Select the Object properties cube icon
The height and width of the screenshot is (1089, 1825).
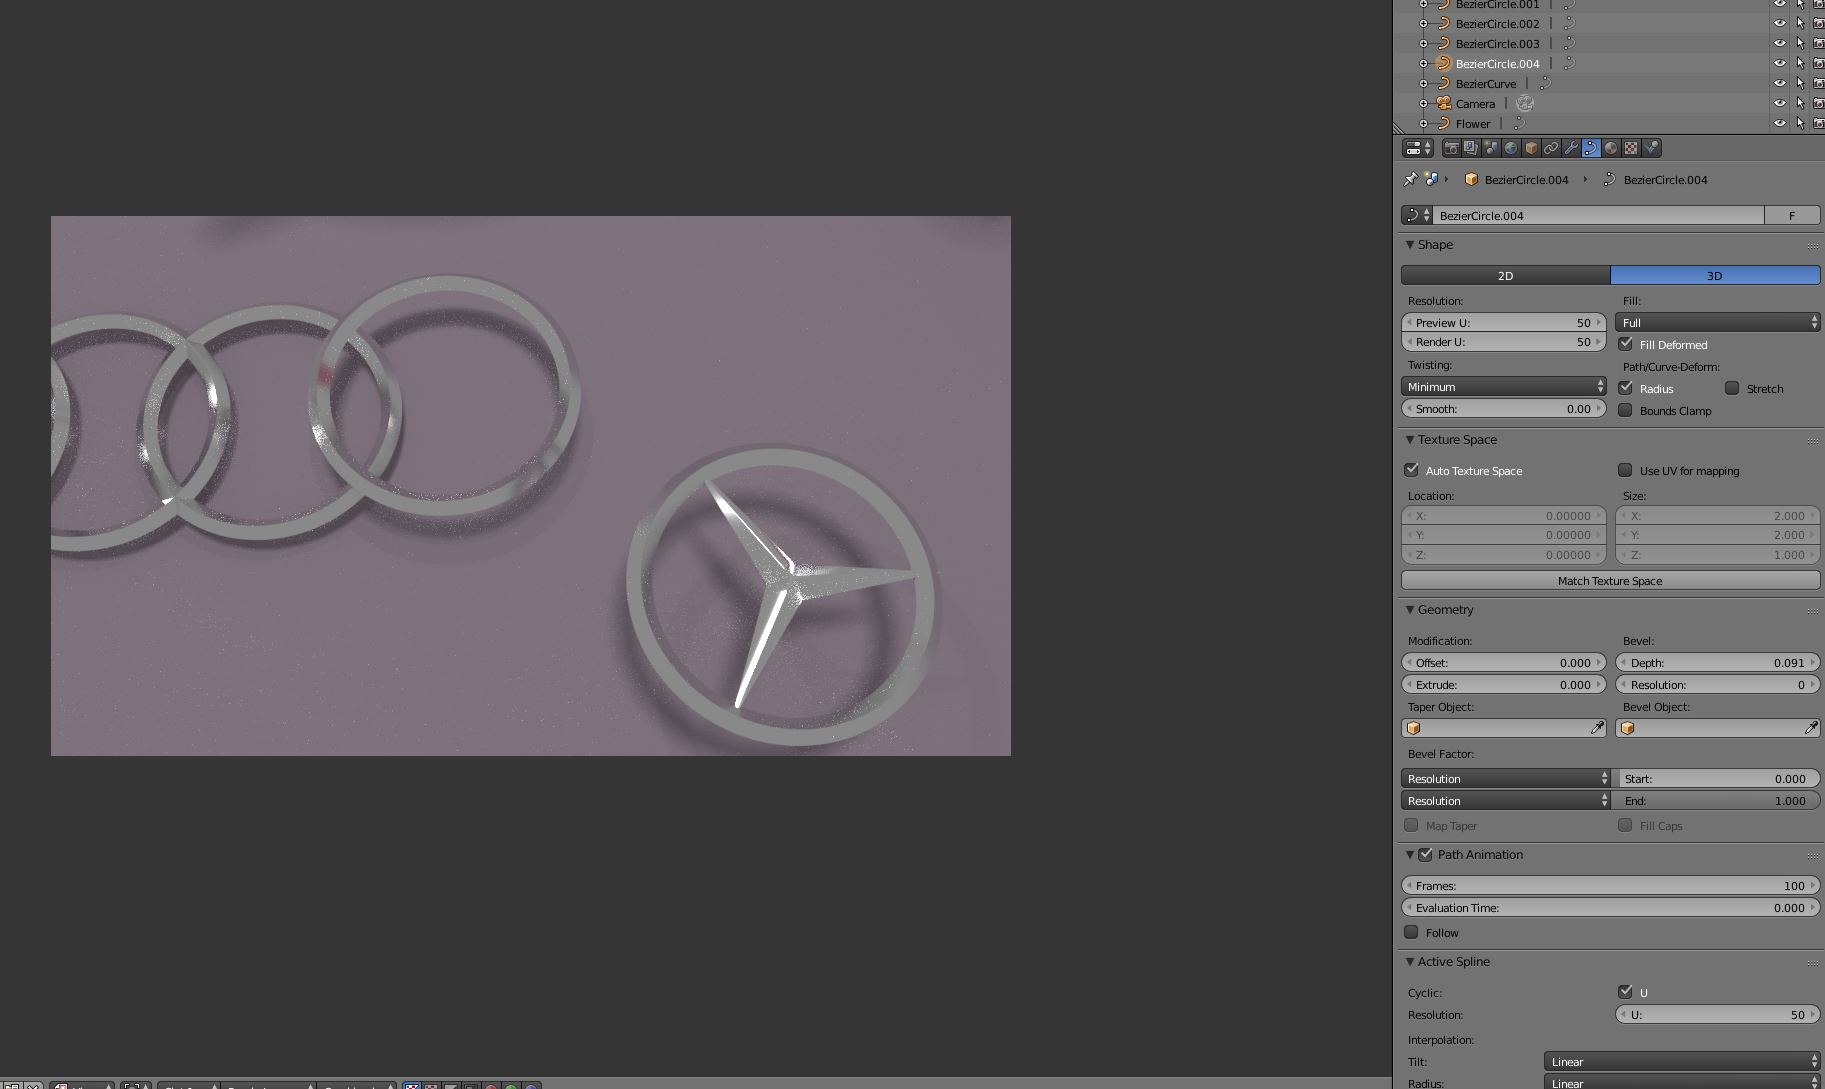pyautogui.click(x=1531, y=148)
